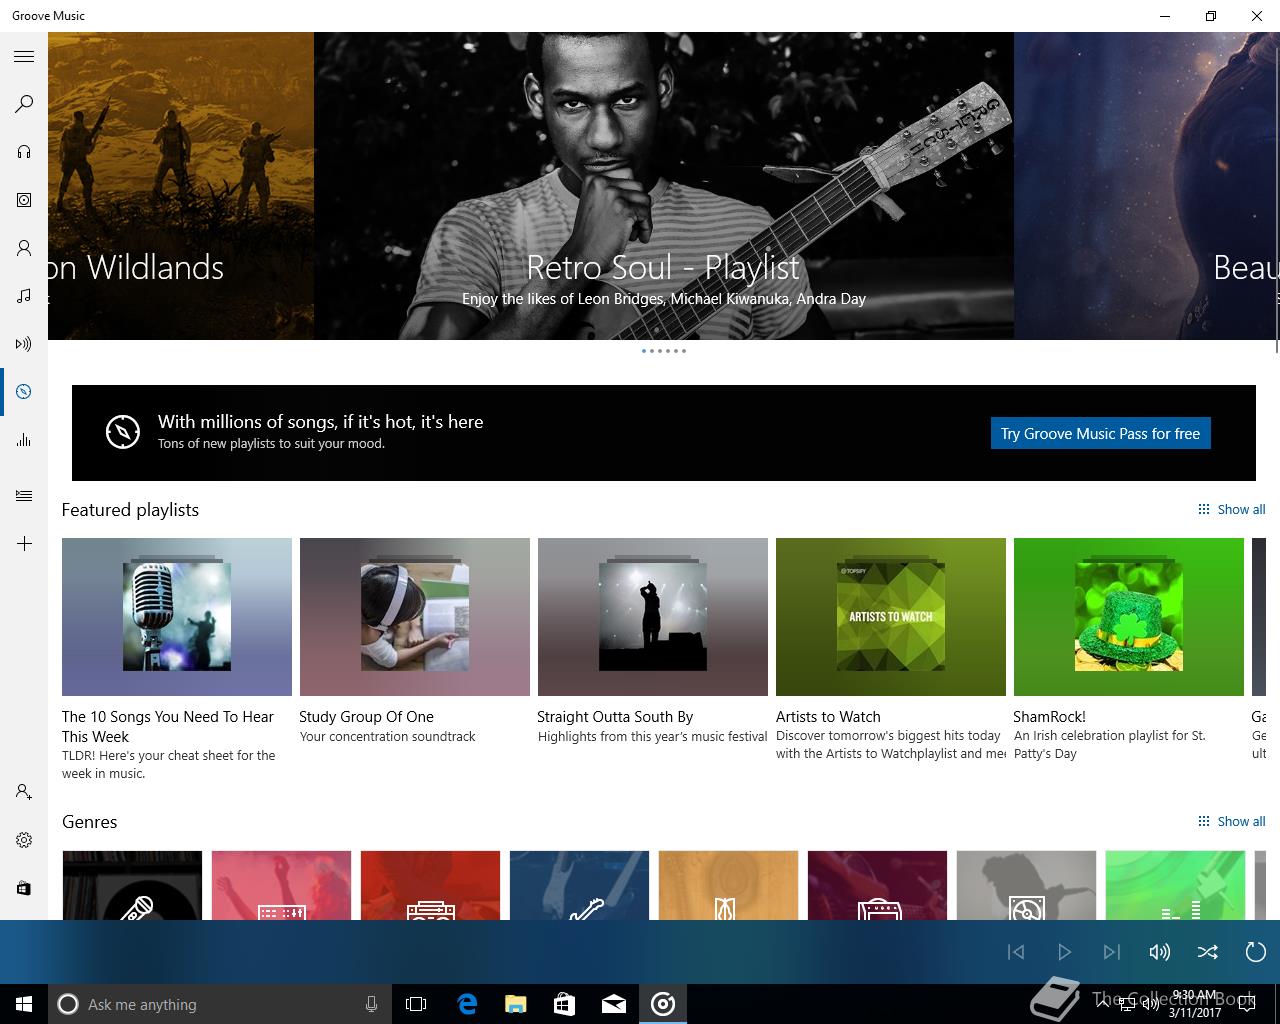Open the Store bag icon in sidebar

point(24,888)
